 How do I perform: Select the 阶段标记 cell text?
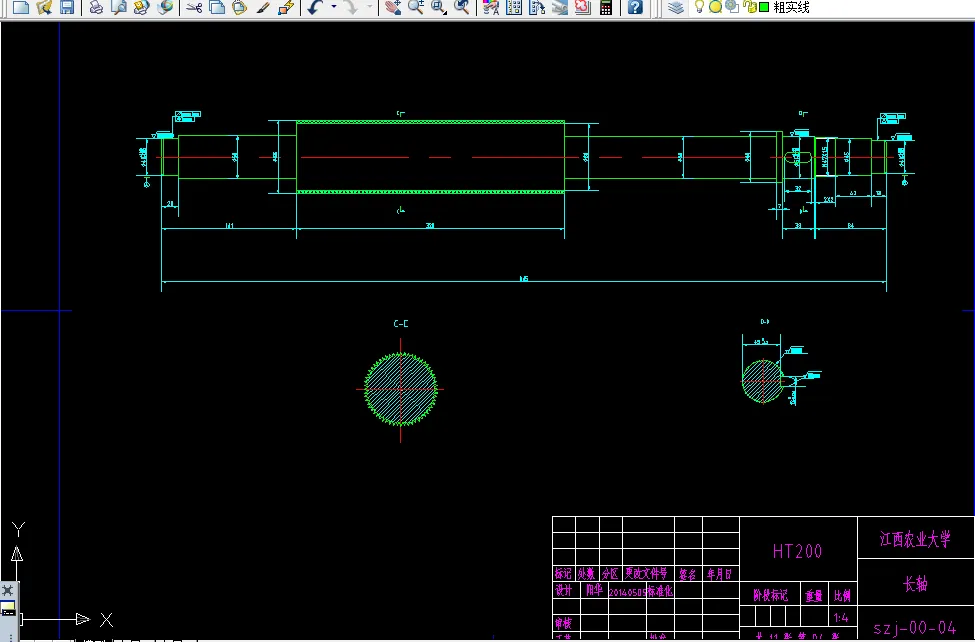771,595
